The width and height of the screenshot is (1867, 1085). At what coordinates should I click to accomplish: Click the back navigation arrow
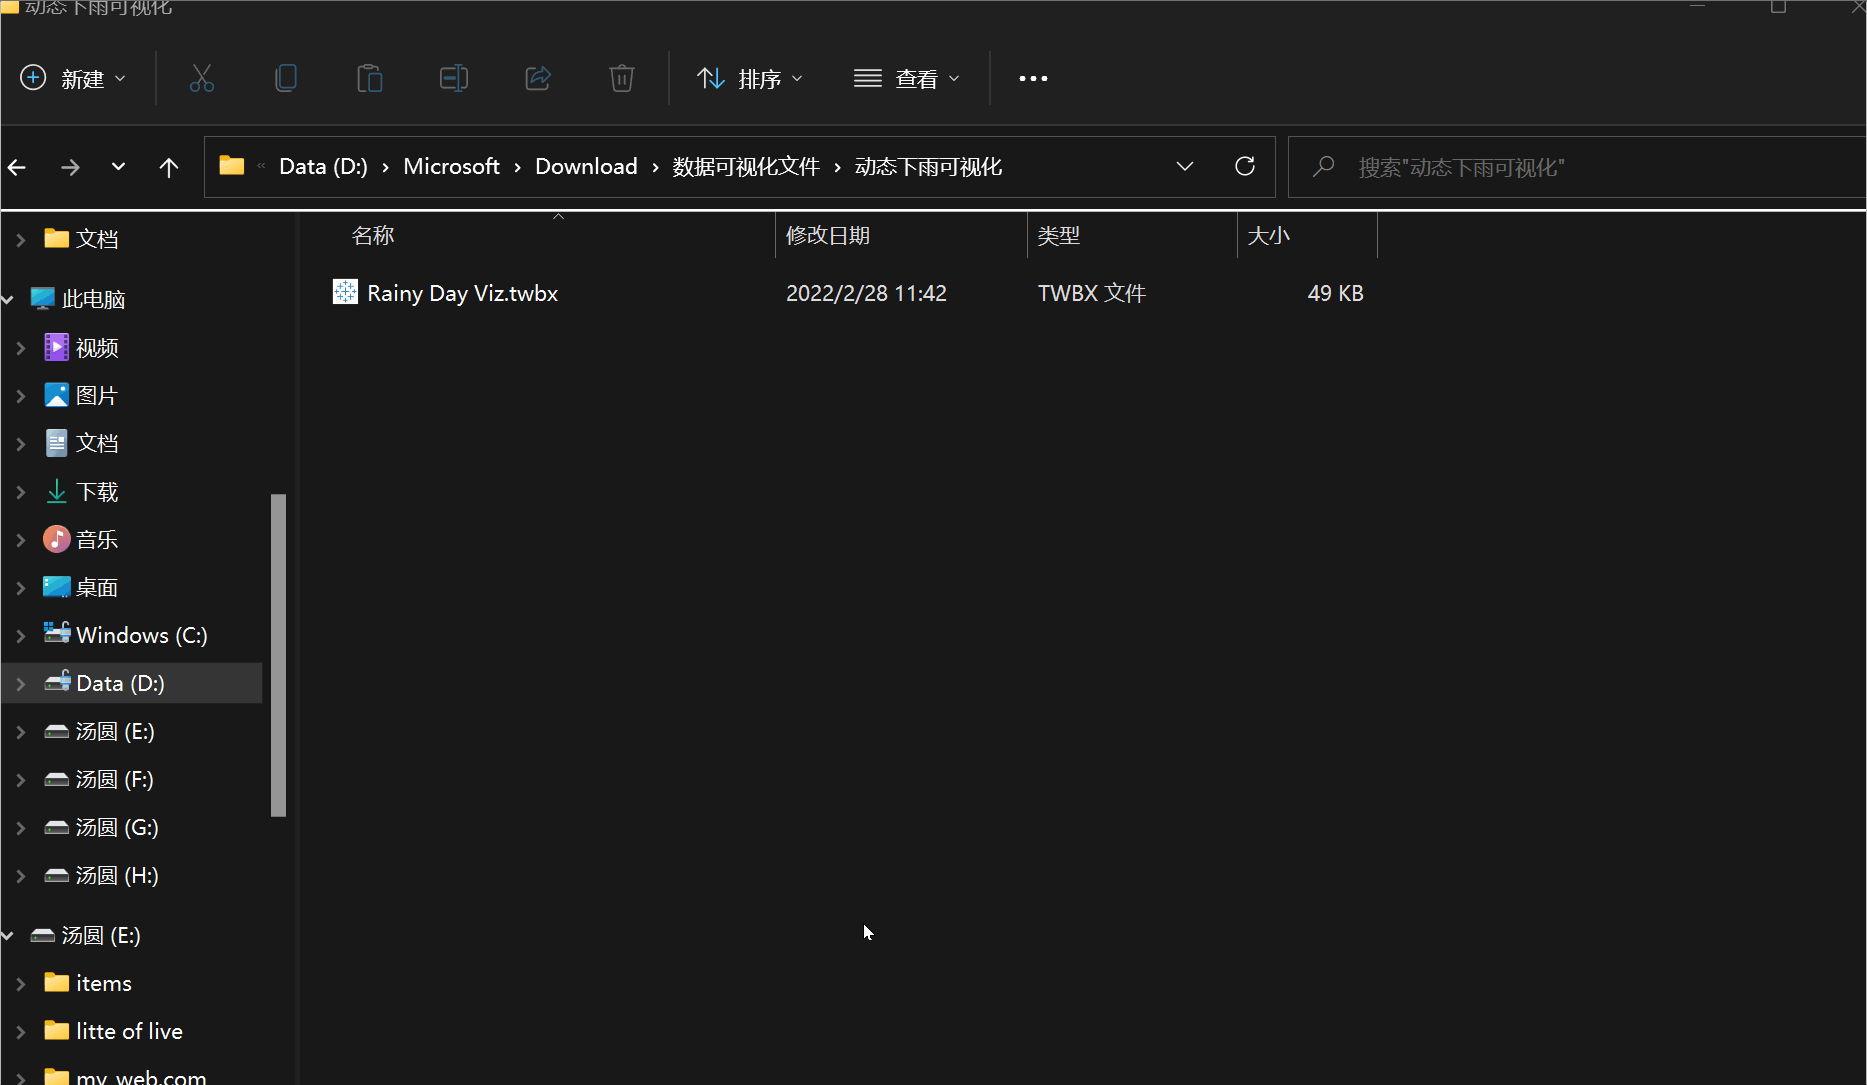[17, 167]
